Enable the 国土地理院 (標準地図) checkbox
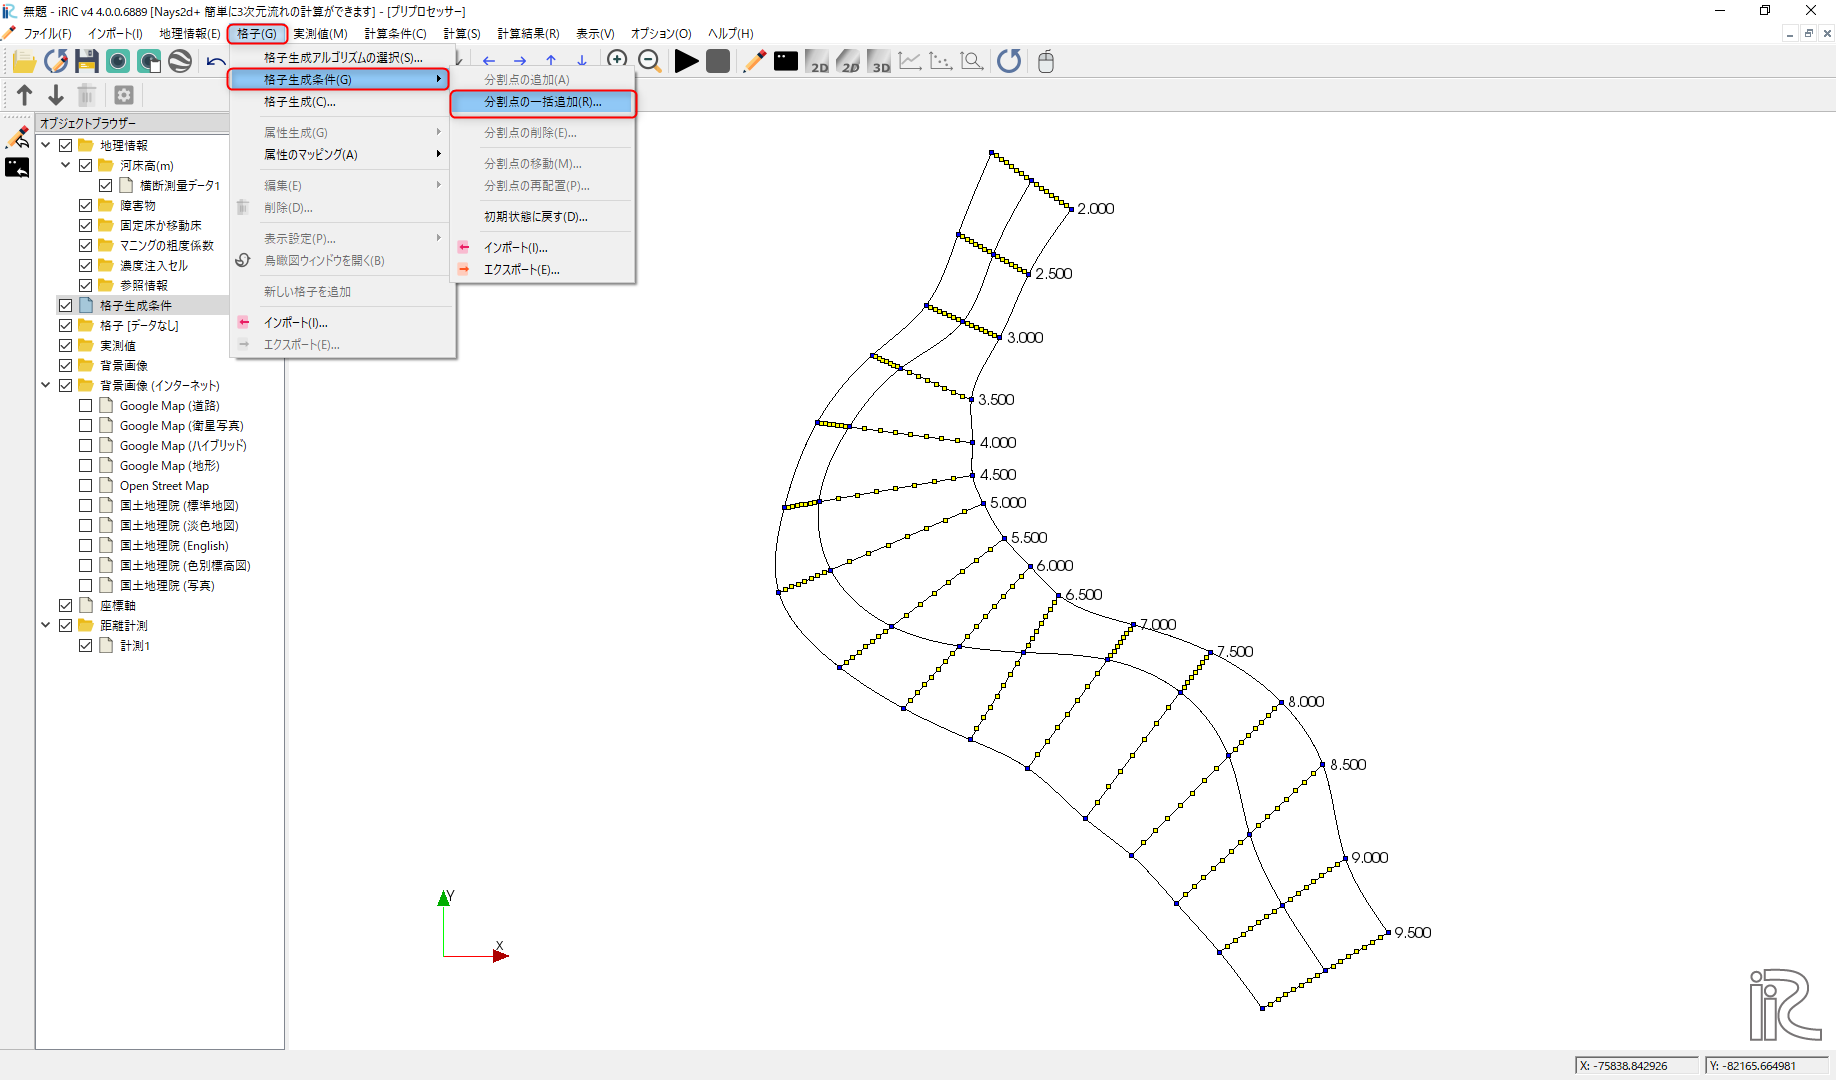This screenshot has height=1080, width=1836. coord(86,505)
